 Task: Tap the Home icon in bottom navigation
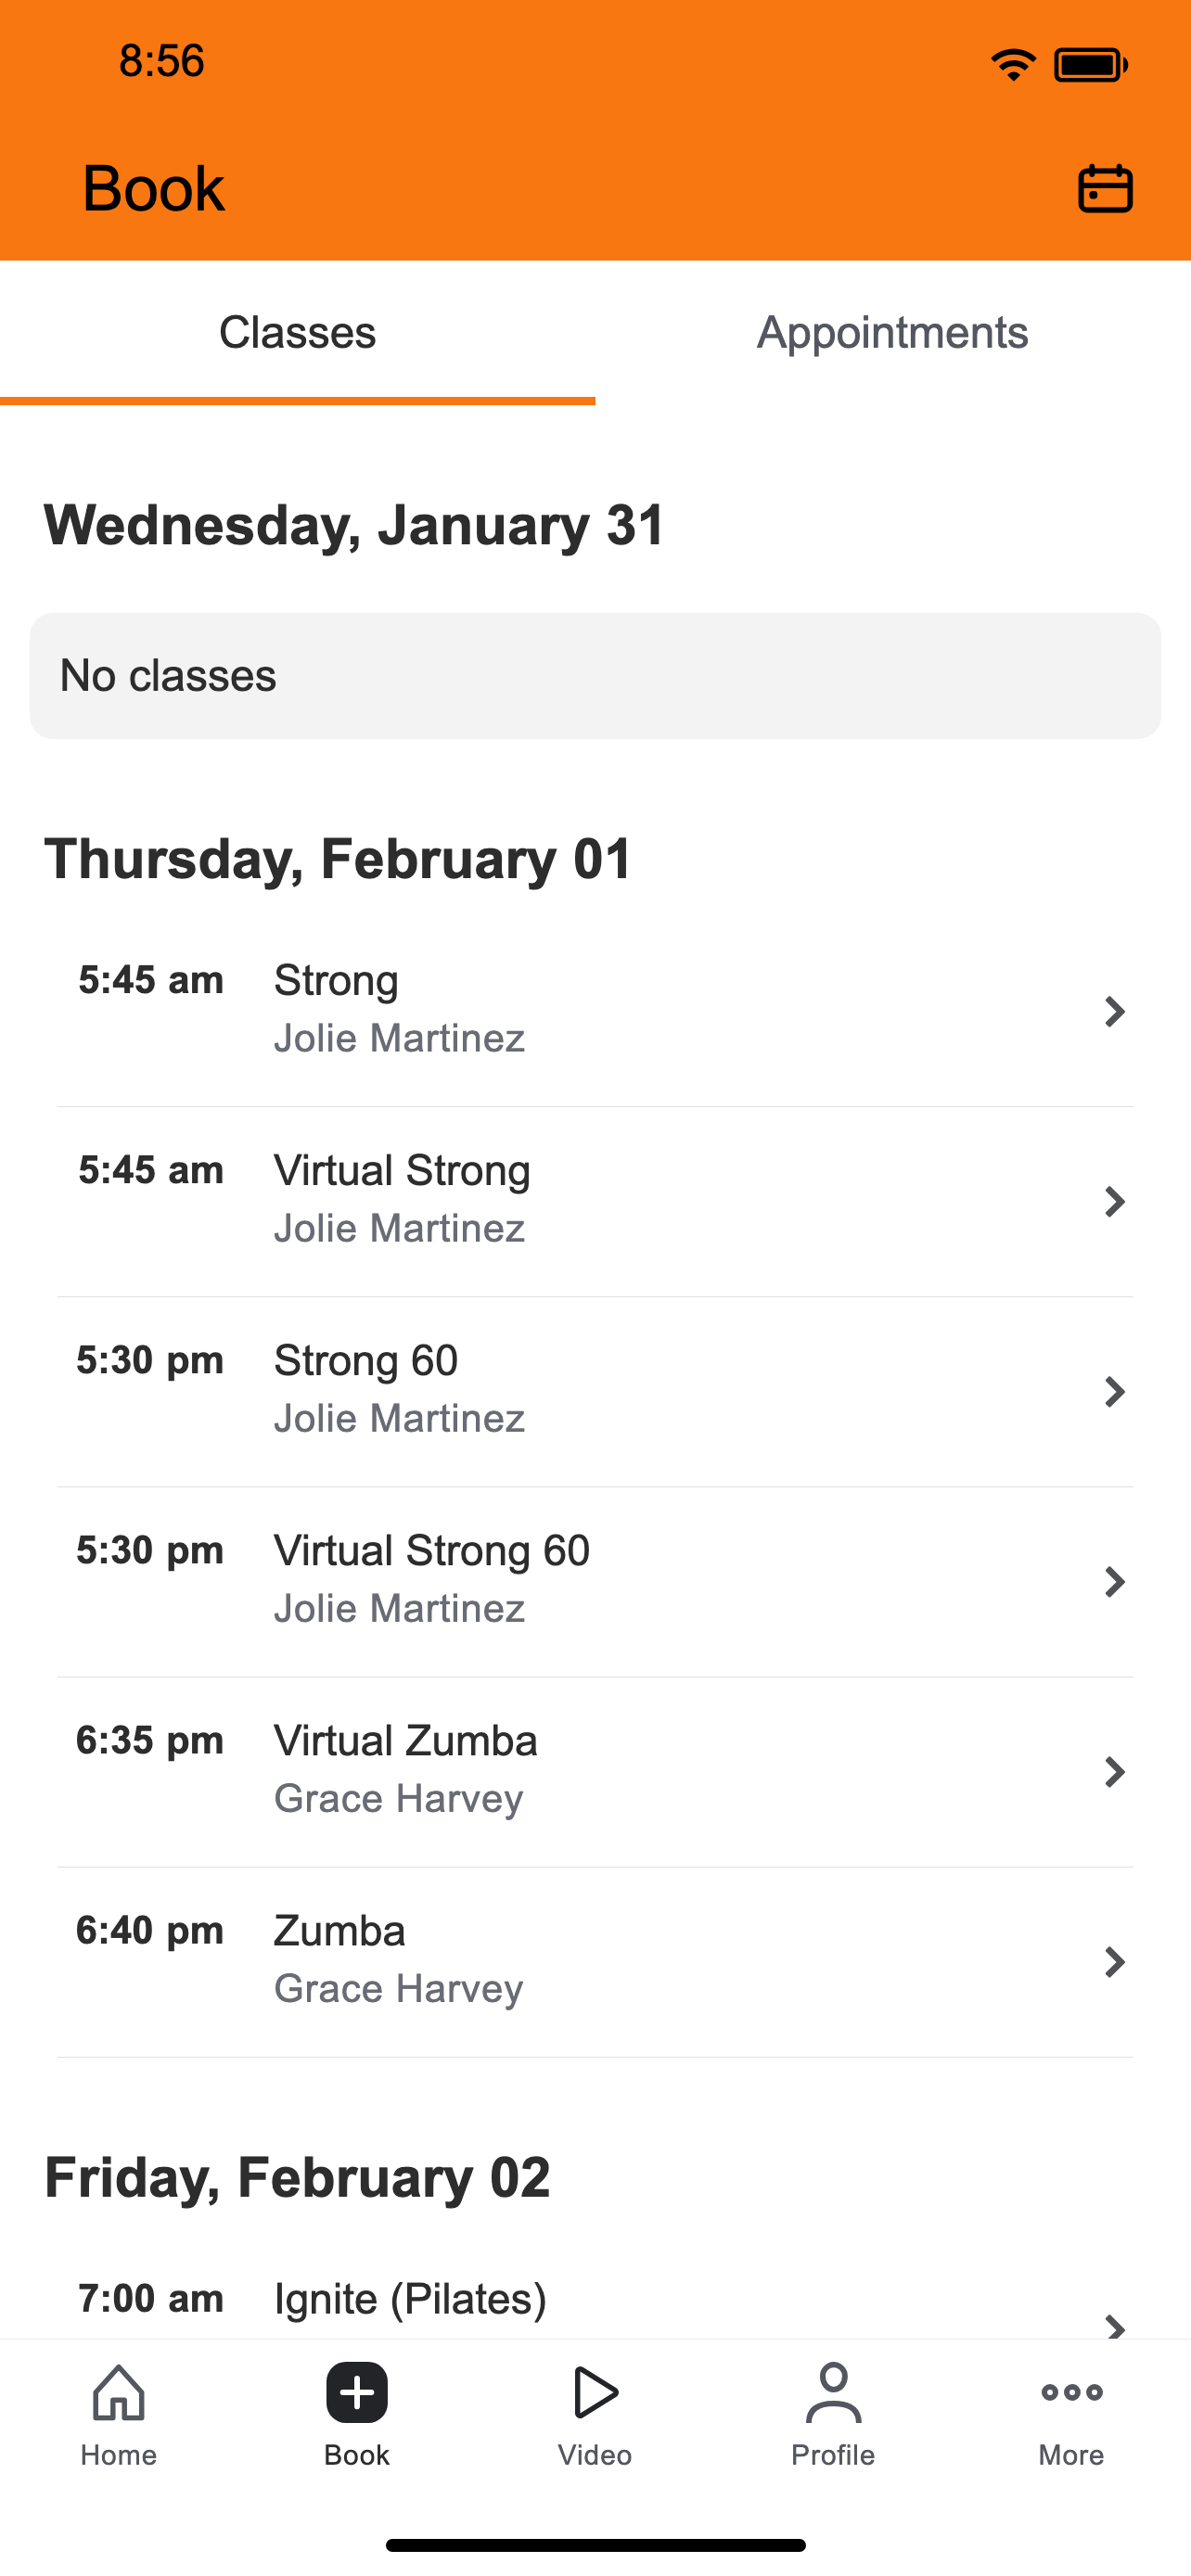click(118, 2392)
